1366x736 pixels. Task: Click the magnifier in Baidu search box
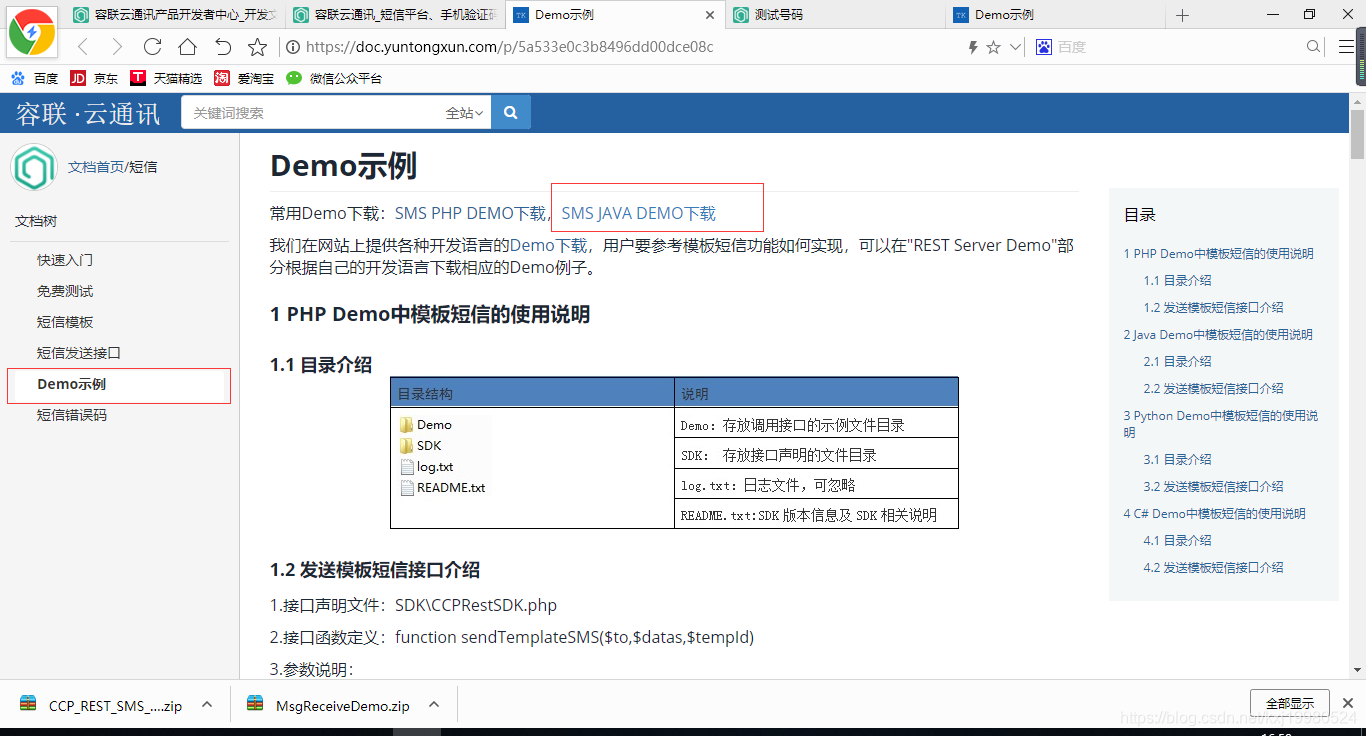(x=1313, y=47)
